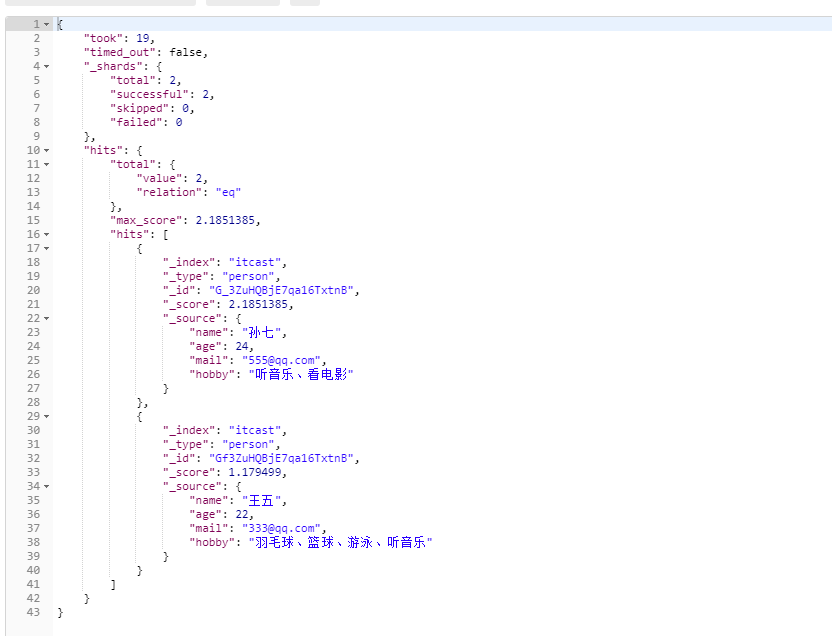The width and height of the screenshot is (832, 636).
Task: Click the "timed_out" false value
Action: click(188, 52)
